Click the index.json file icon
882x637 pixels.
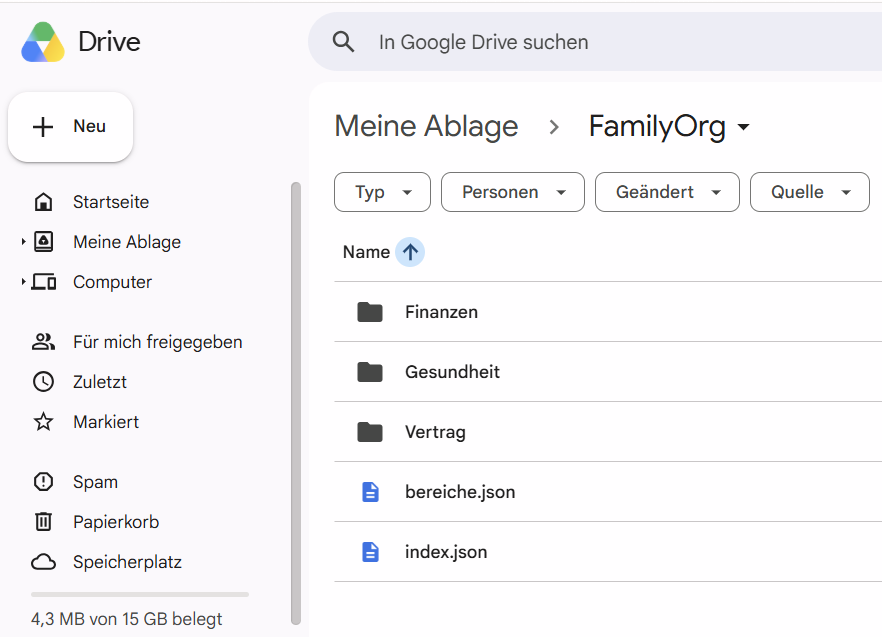pos(370,552)
